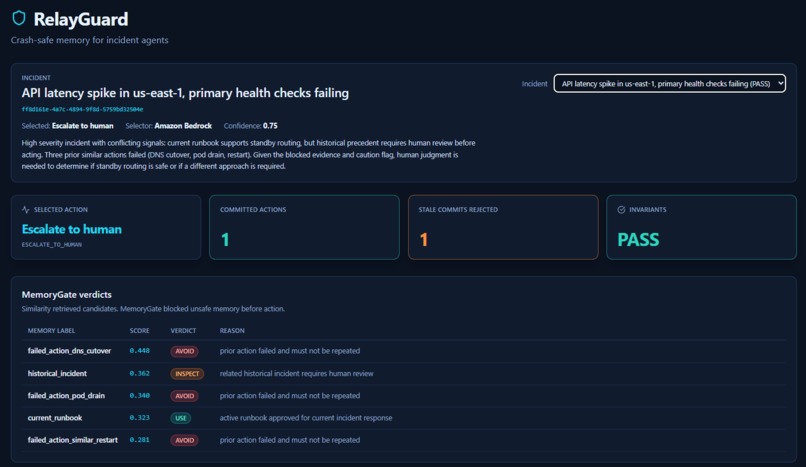
Task: Click the Selected Action pulse icon
Action: tap(26, 210)
